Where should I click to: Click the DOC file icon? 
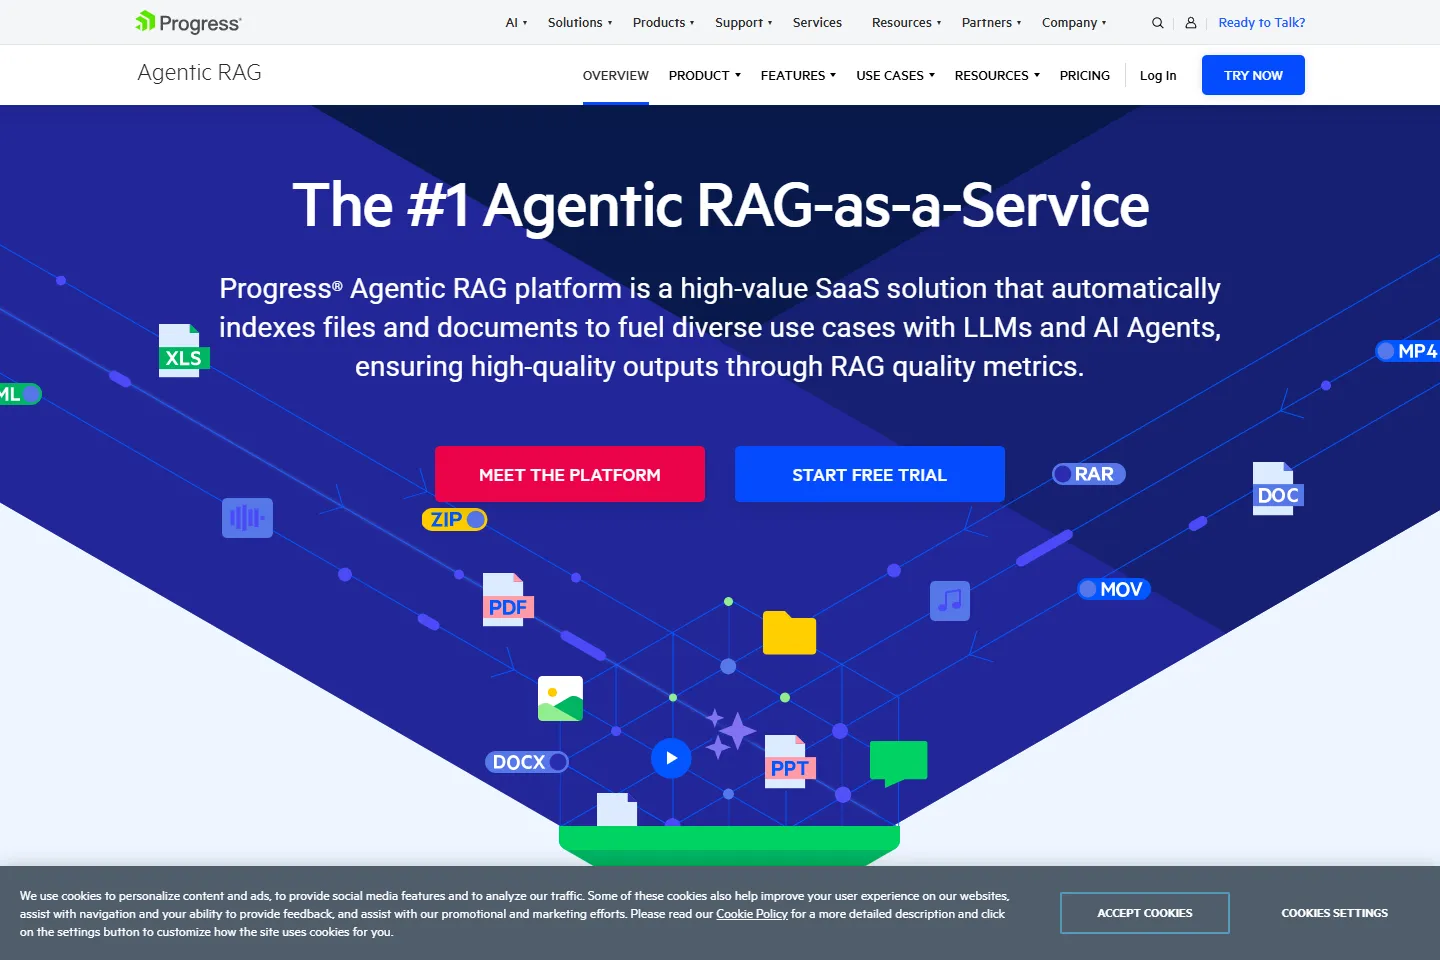pos(1278,489)
